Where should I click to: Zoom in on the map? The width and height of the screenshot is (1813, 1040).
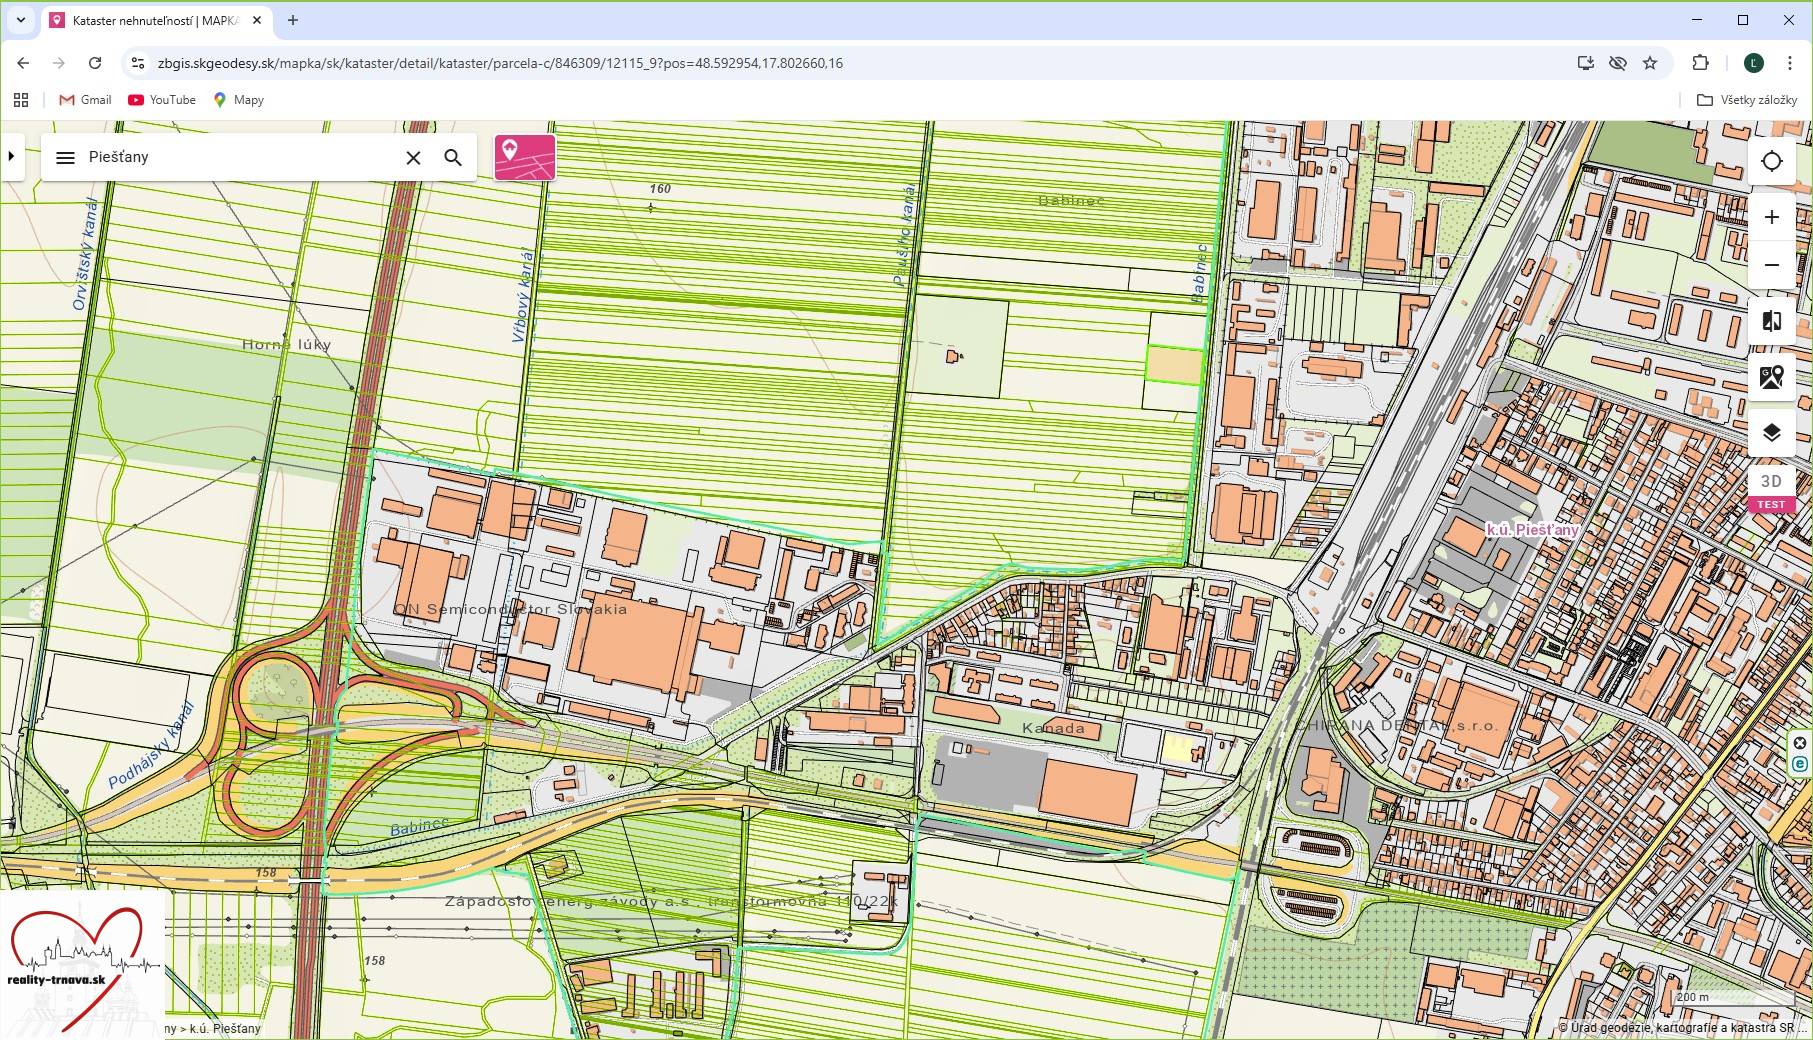coord(1771,217)
